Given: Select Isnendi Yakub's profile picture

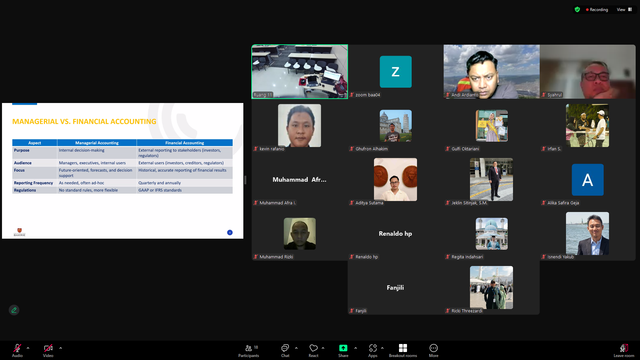Looking at the screenshot, I should 587,233.
